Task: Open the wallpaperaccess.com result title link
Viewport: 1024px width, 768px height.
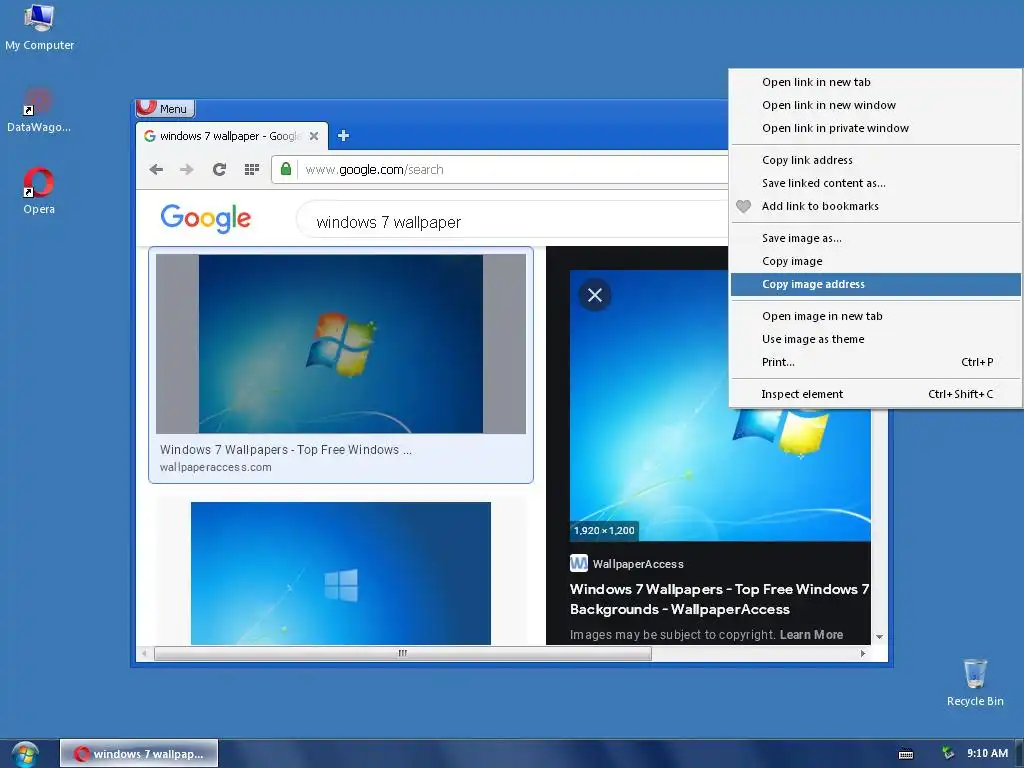Action: [x=285, y=449]
